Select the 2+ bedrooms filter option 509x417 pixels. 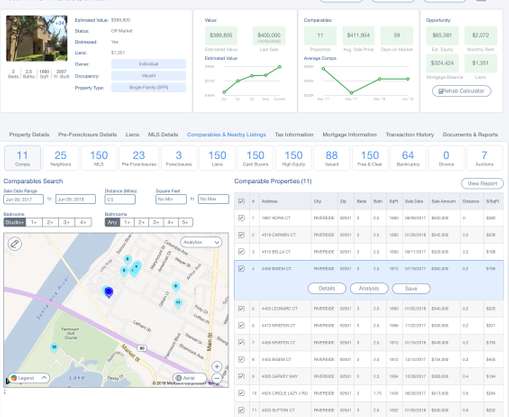(x=50, y=222)
